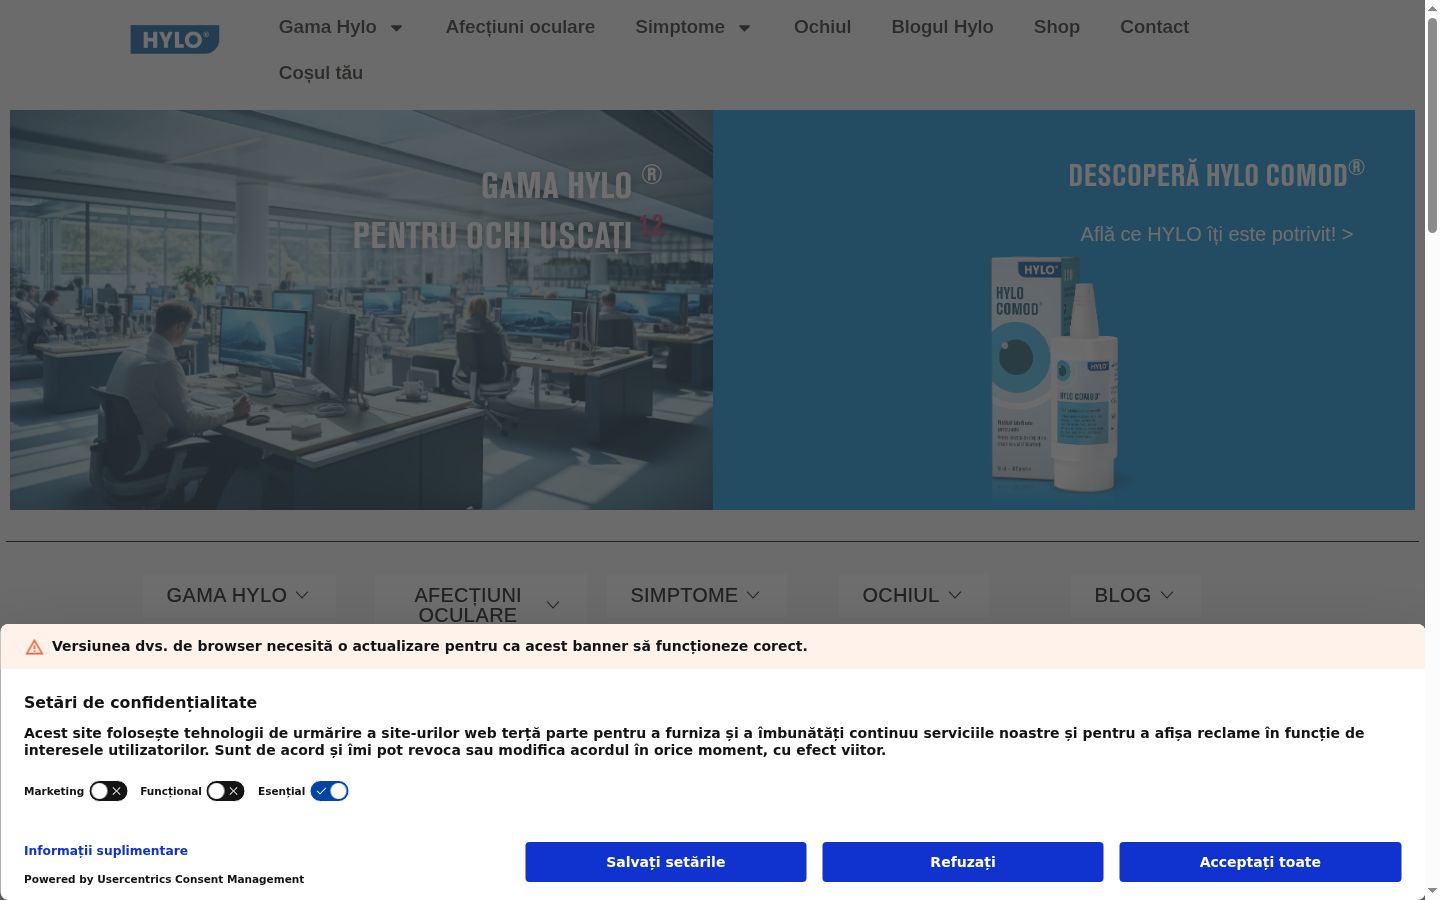Expand the GAMA HYLO section chevron

302,595
